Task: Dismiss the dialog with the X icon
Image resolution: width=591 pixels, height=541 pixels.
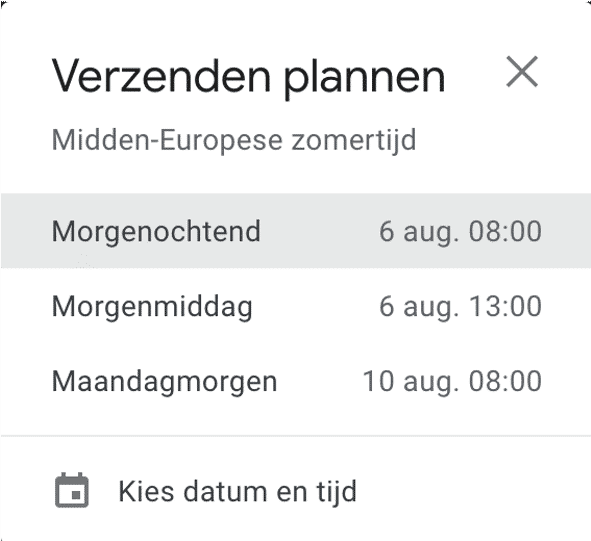Action: pyautogui.click(x=522, y=72)
